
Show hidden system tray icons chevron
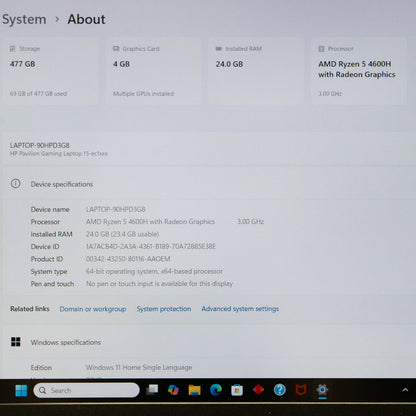click(405, 390)
